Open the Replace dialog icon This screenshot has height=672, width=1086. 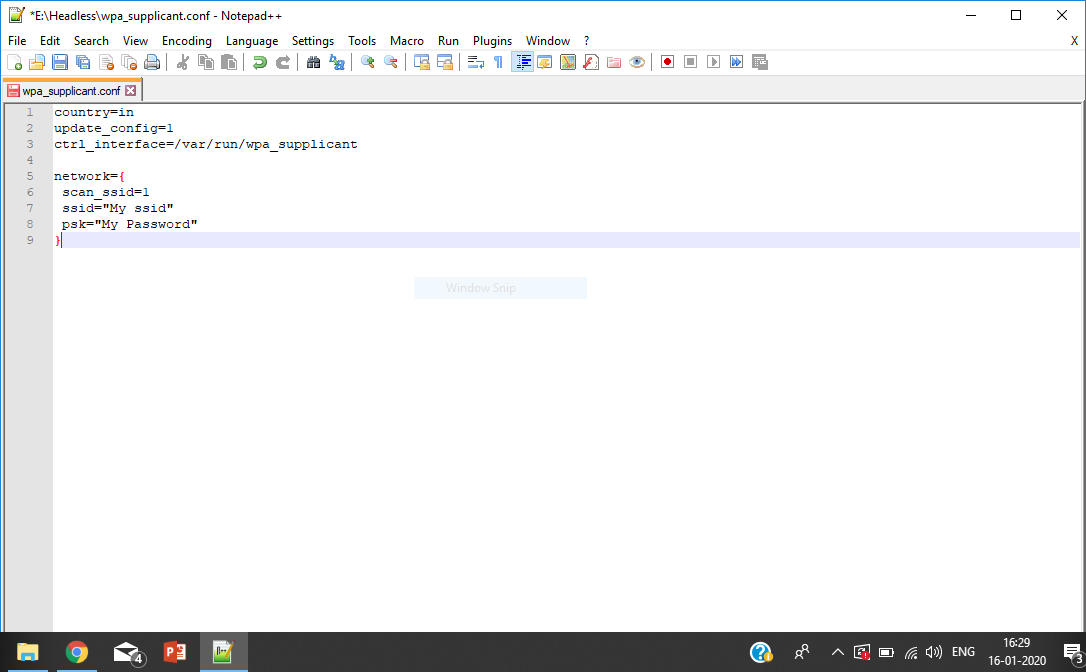[338, 61]
